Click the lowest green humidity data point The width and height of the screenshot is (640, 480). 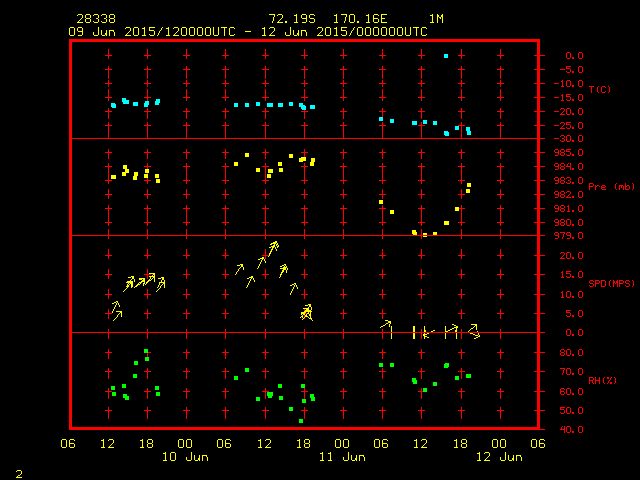pyautogui.click(x=301, y=421)
